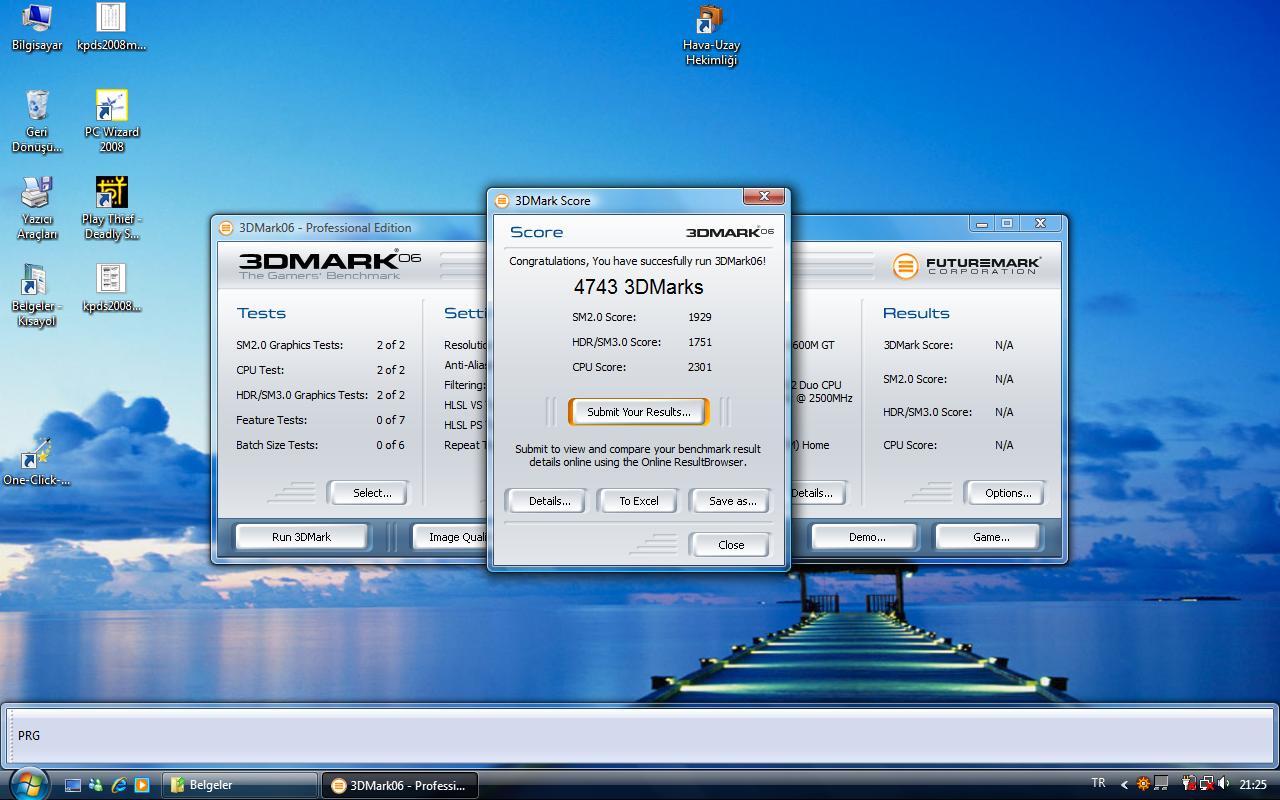Screen dimensions: 1280x800
Task: Click the 3DMark06 main window title icon
Action: tap(226, 227)
